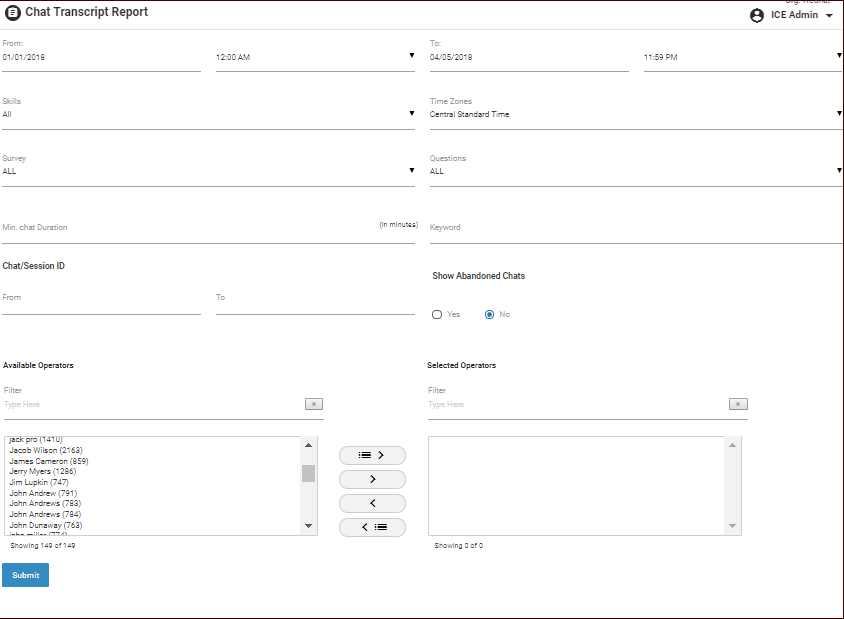Click the ICE Admin user avatar icon
This screenshot has height=619, width=844.
click(757, 15)
